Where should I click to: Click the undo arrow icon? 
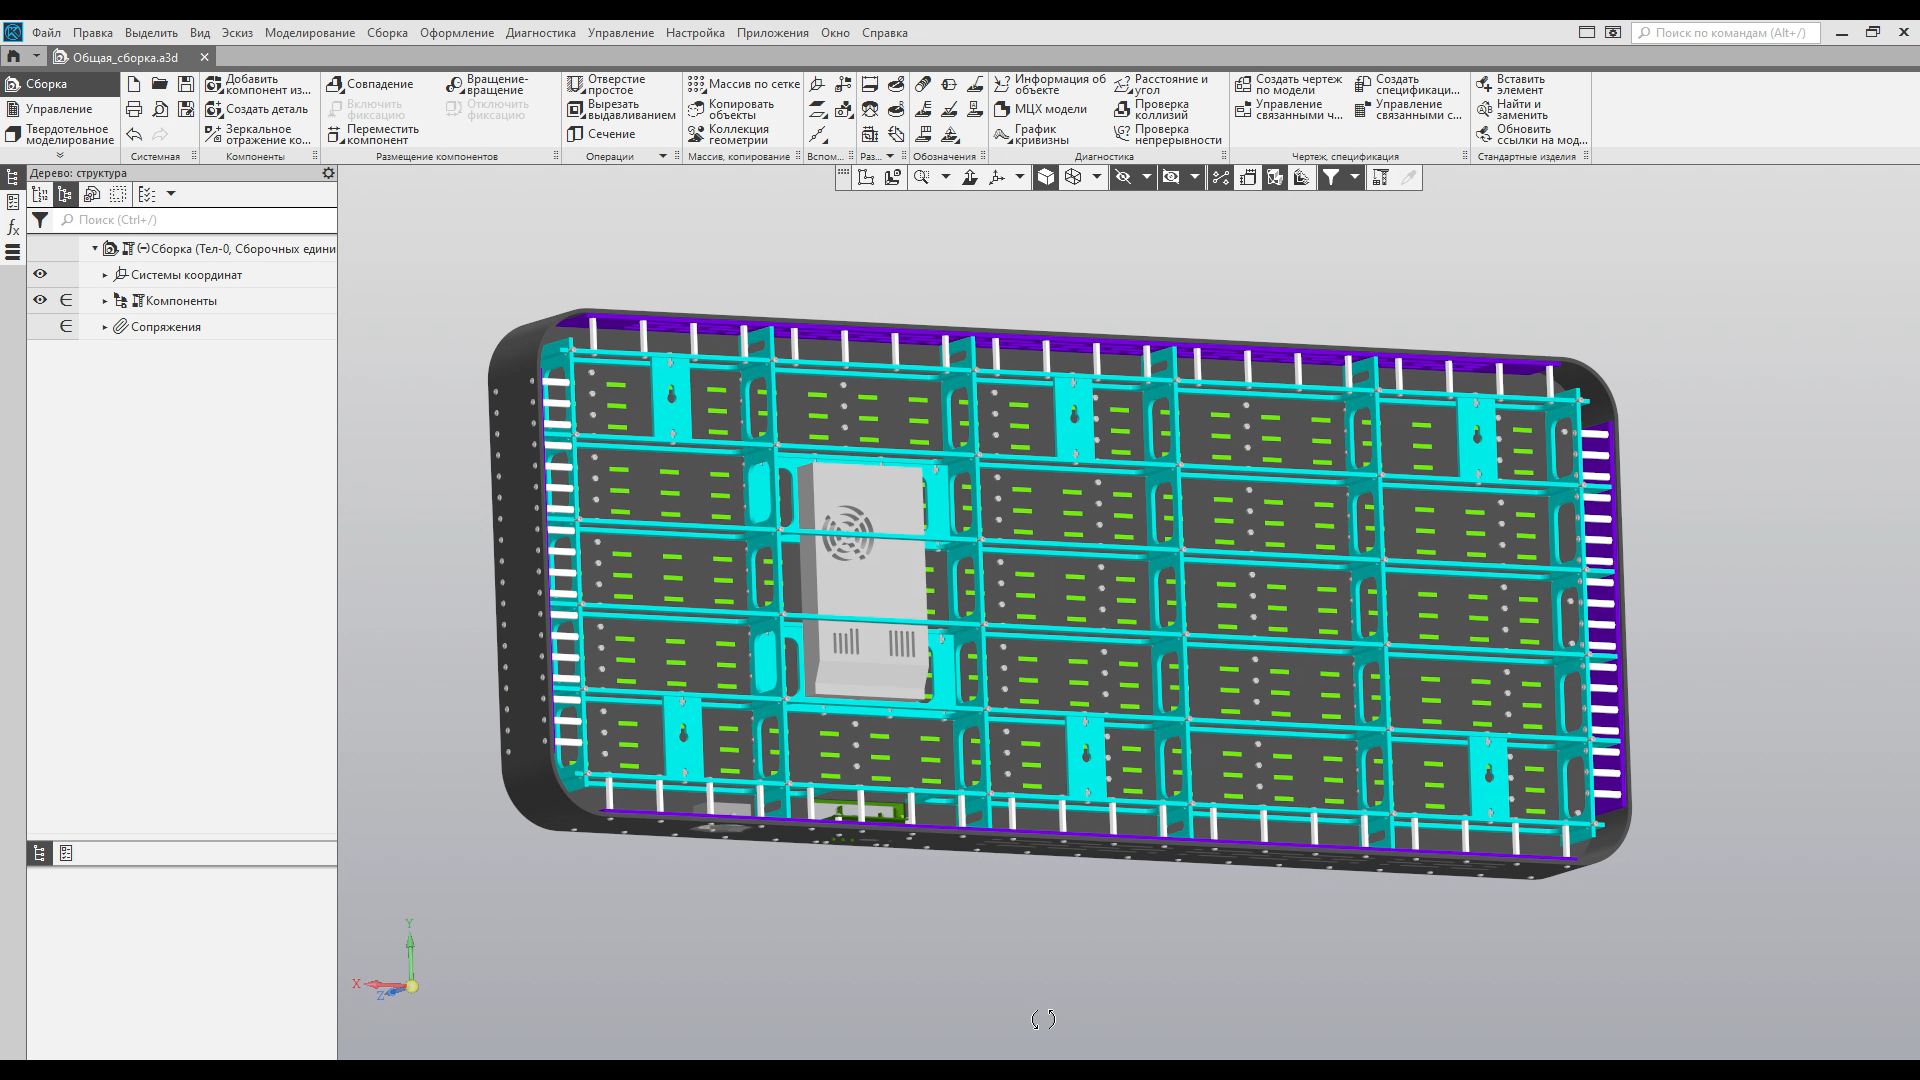click(x=134, y=134)
